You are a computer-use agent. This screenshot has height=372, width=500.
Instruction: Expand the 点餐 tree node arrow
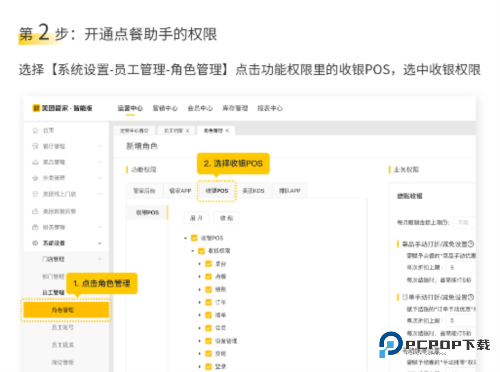pos(200,276)
